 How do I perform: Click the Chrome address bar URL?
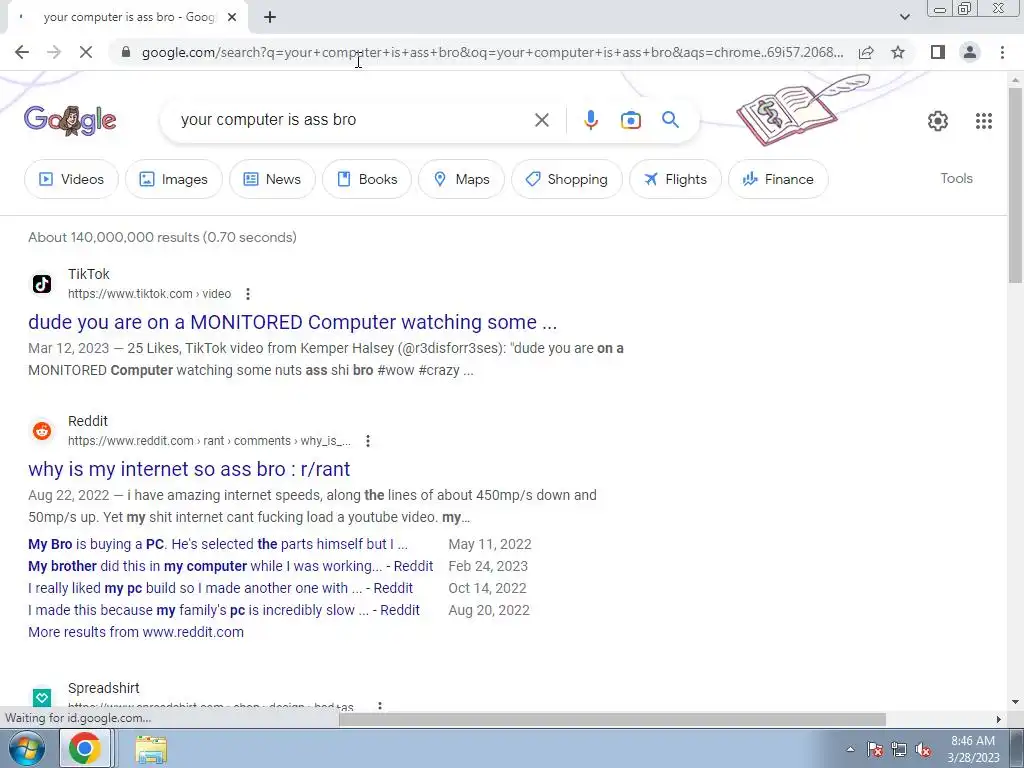pos(493,52)
